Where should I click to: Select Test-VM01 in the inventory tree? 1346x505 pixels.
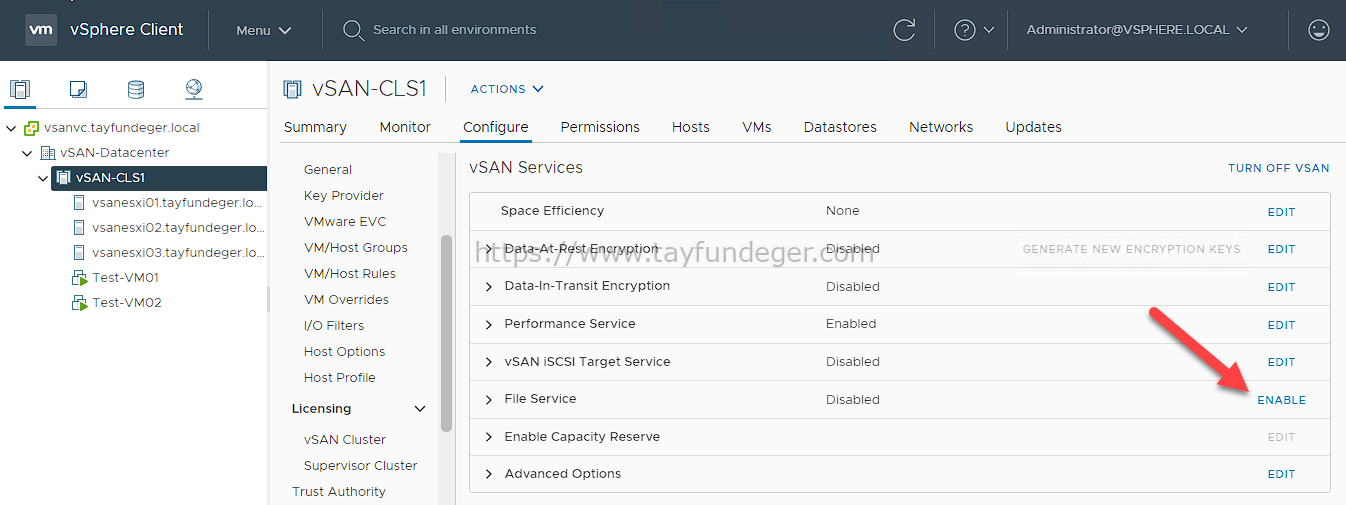pos(125,277)
